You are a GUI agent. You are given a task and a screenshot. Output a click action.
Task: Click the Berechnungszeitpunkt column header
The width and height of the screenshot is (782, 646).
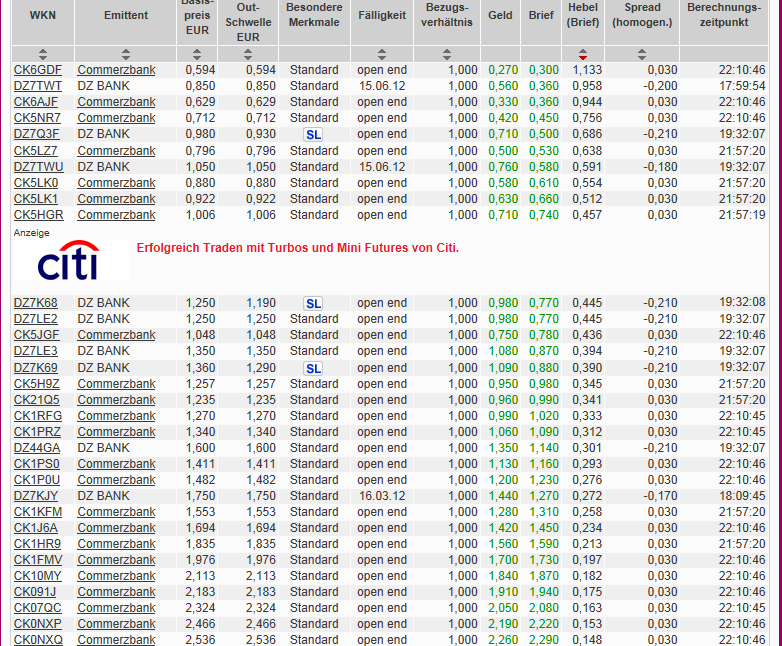[724, 15]
